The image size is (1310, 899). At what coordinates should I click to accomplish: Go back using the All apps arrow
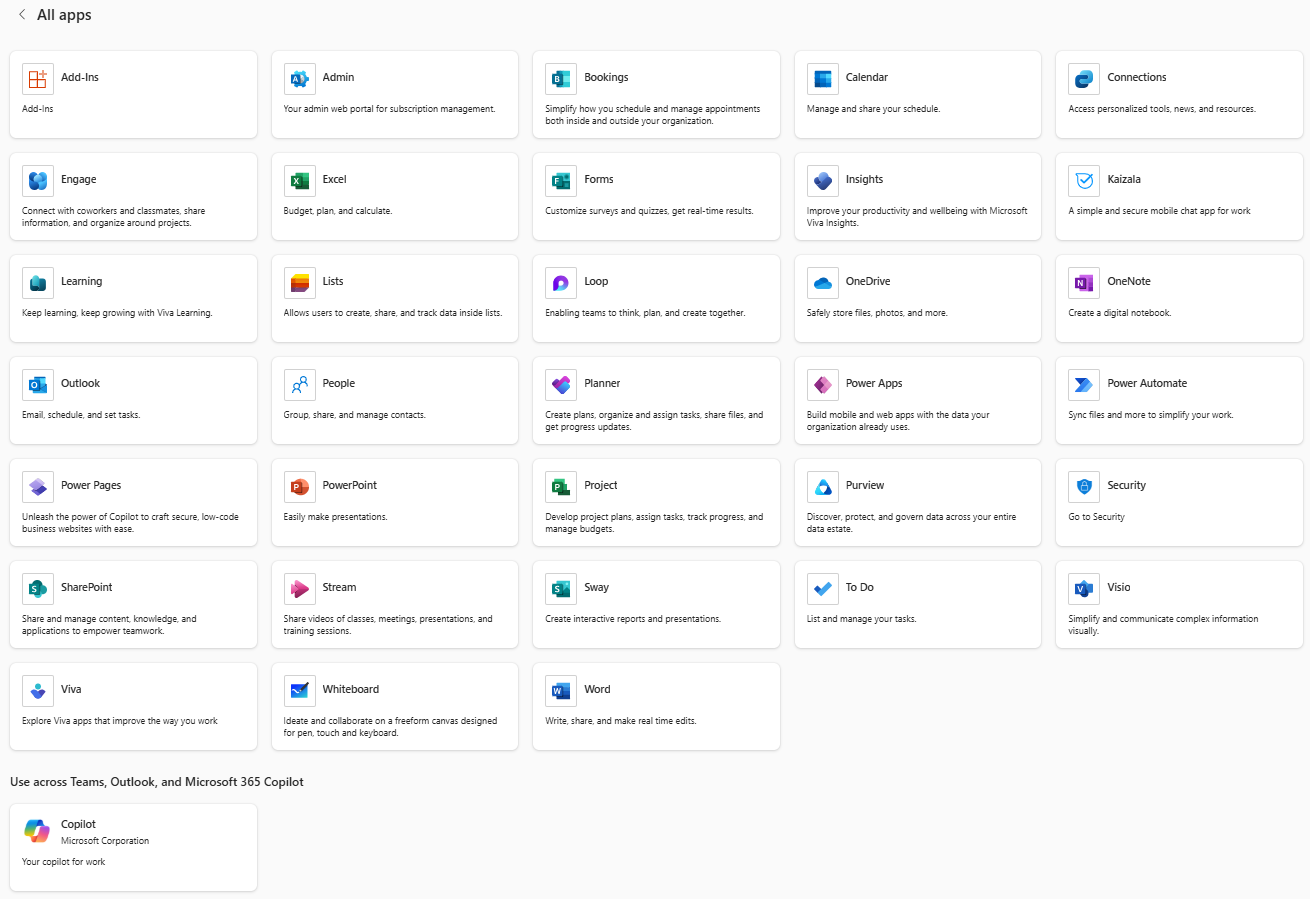[22, 15]
